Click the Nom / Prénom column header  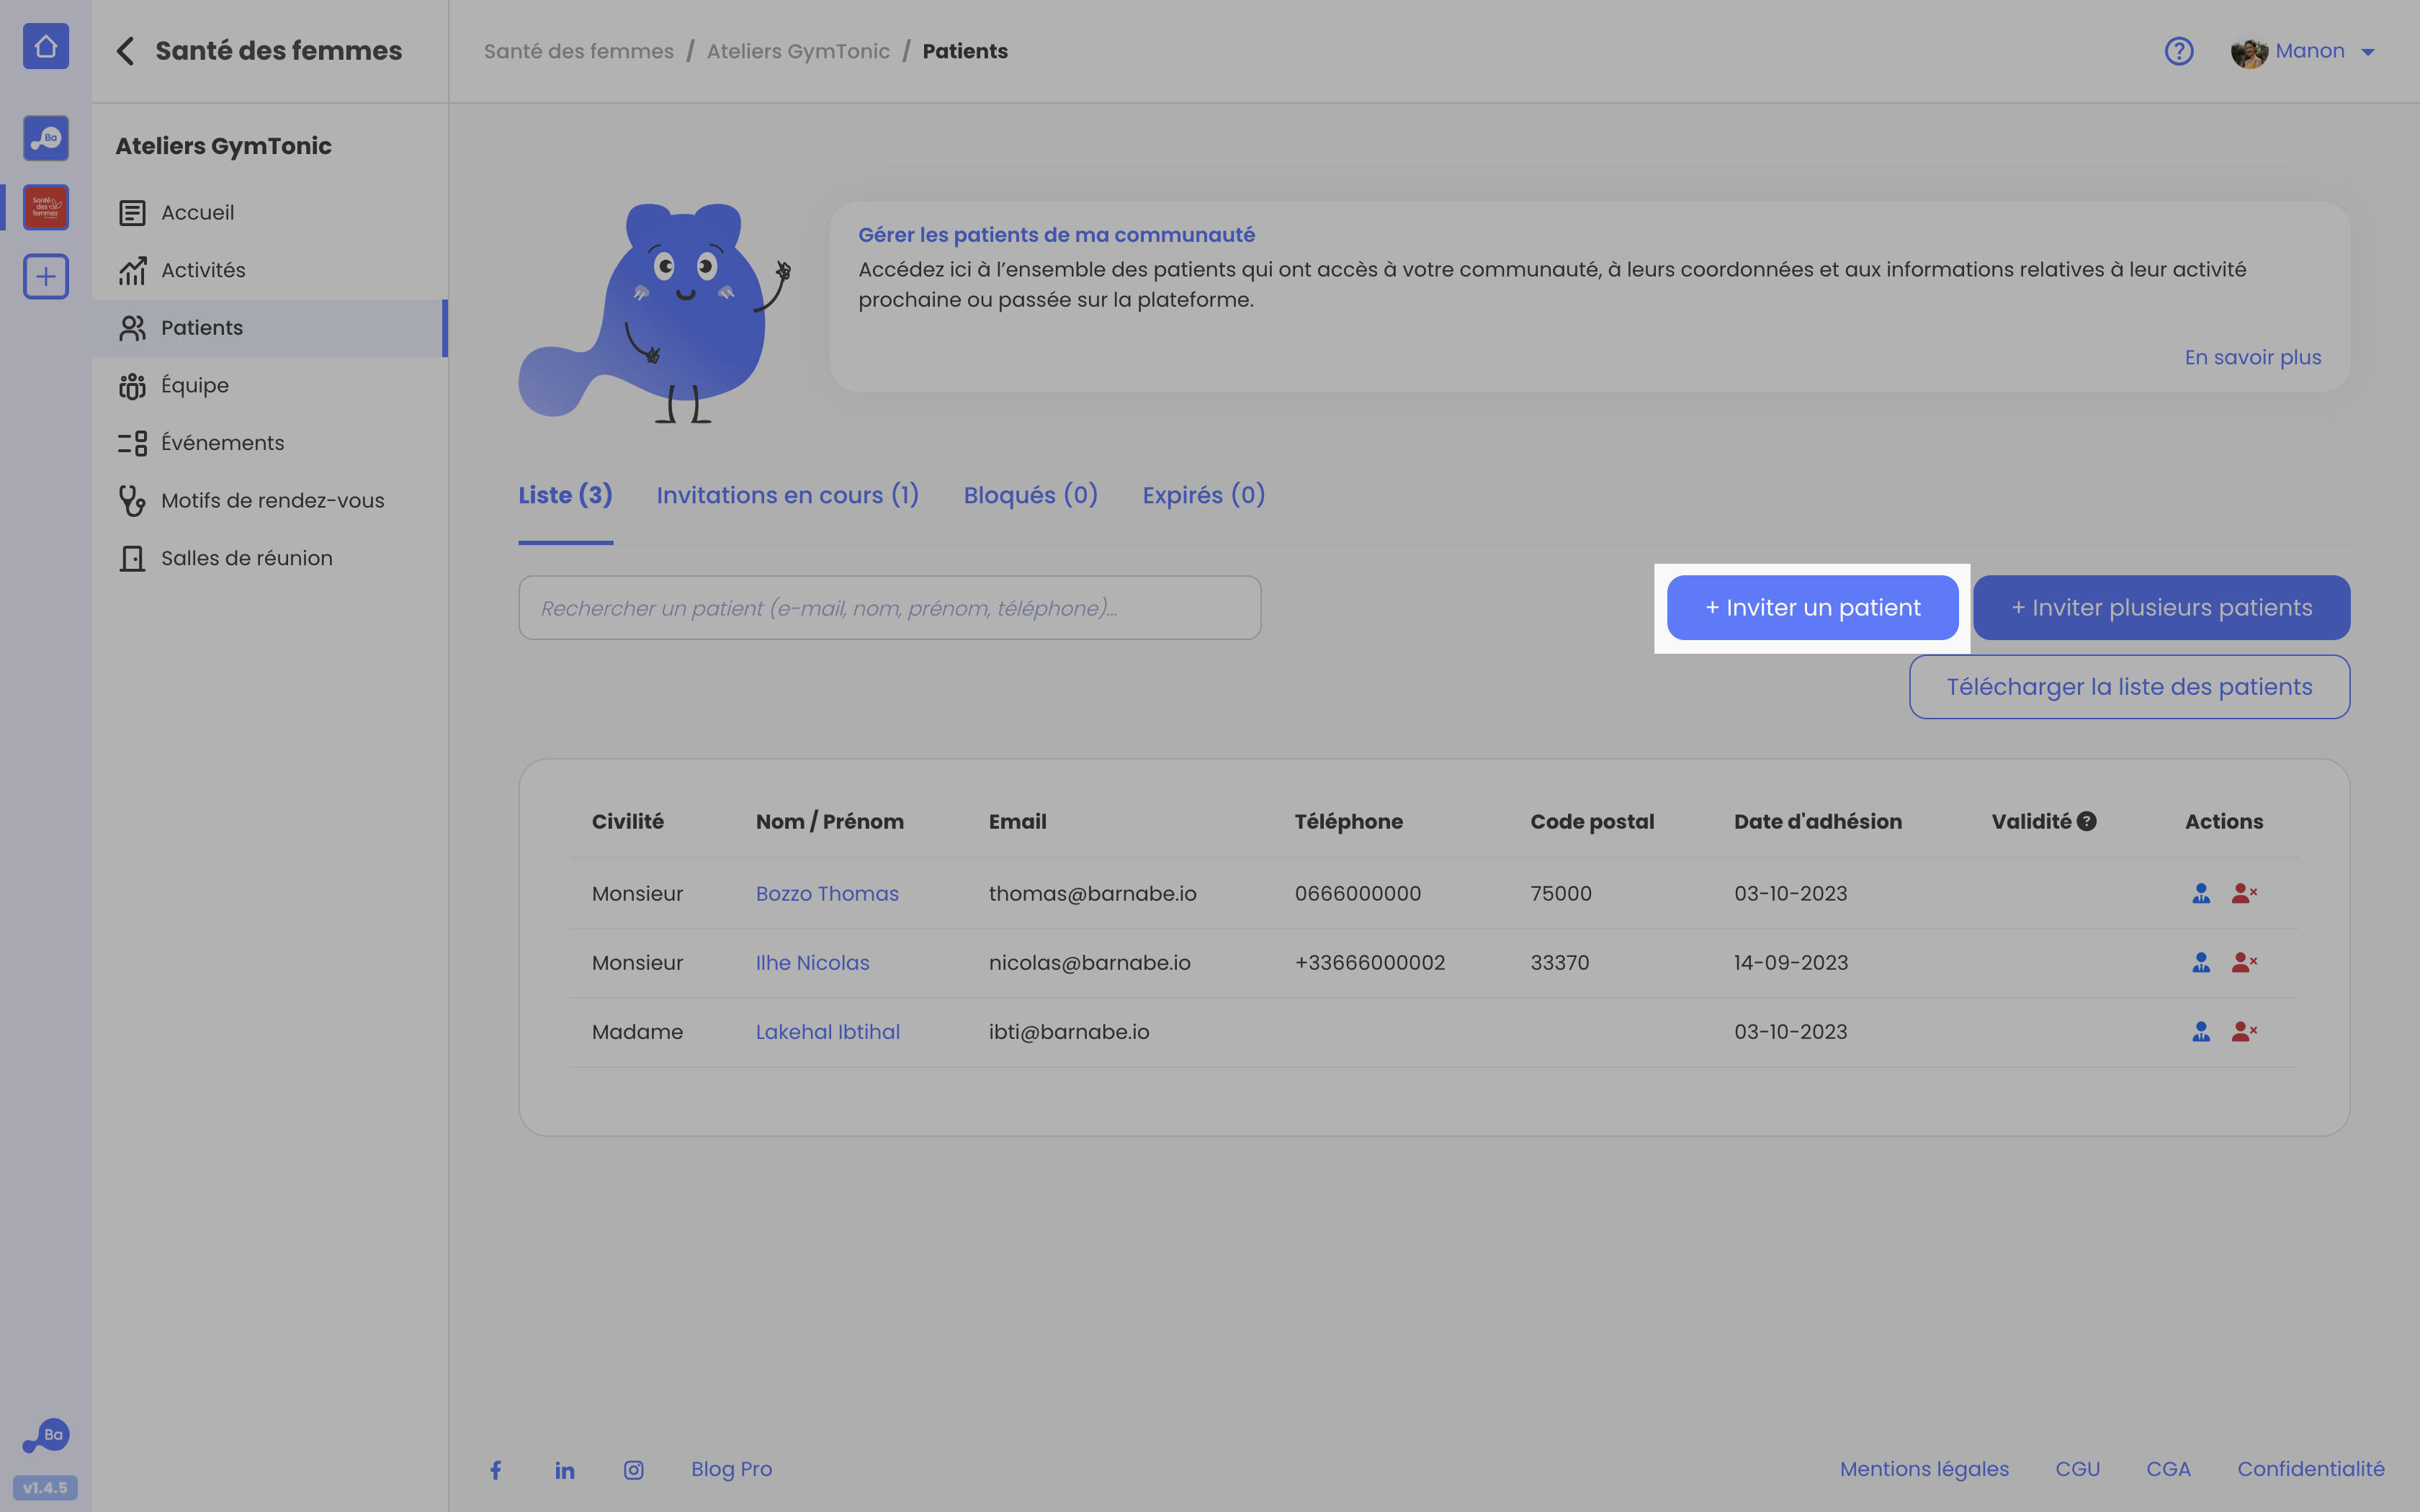pos(830,821)
